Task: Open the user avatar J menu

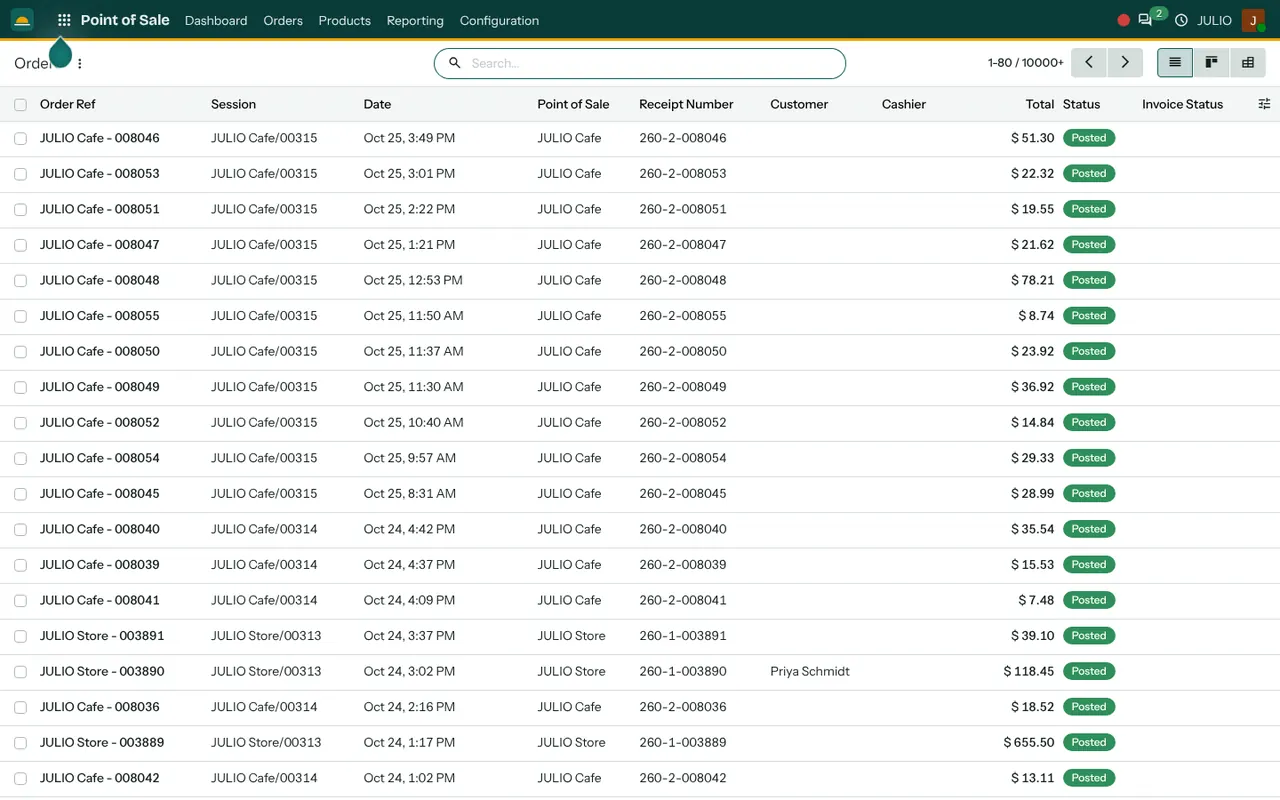Action: click(x=1253, y=20)
